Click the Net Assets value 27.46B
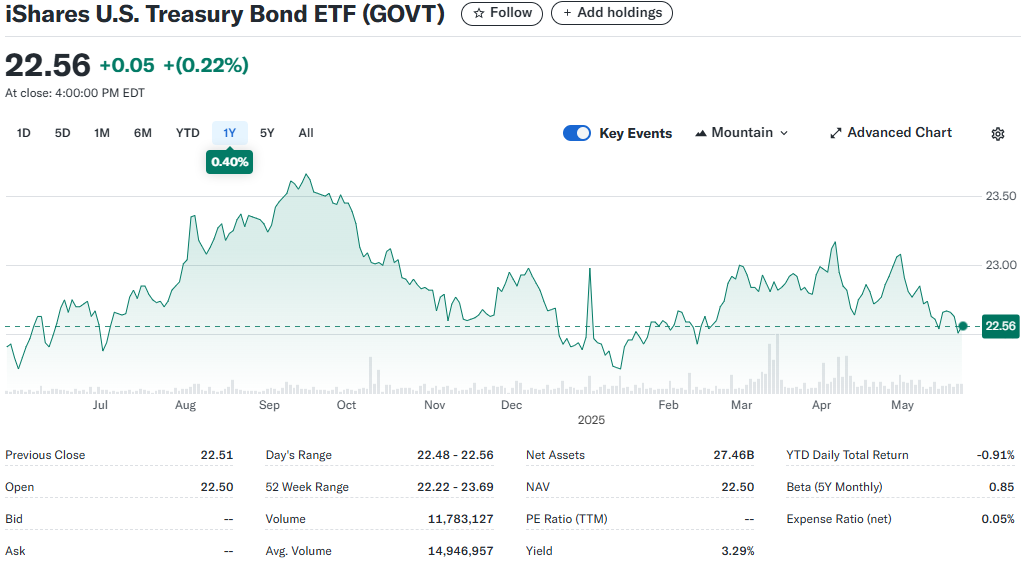The width and height of the screenshot is (1023, 564). [733, 455]
